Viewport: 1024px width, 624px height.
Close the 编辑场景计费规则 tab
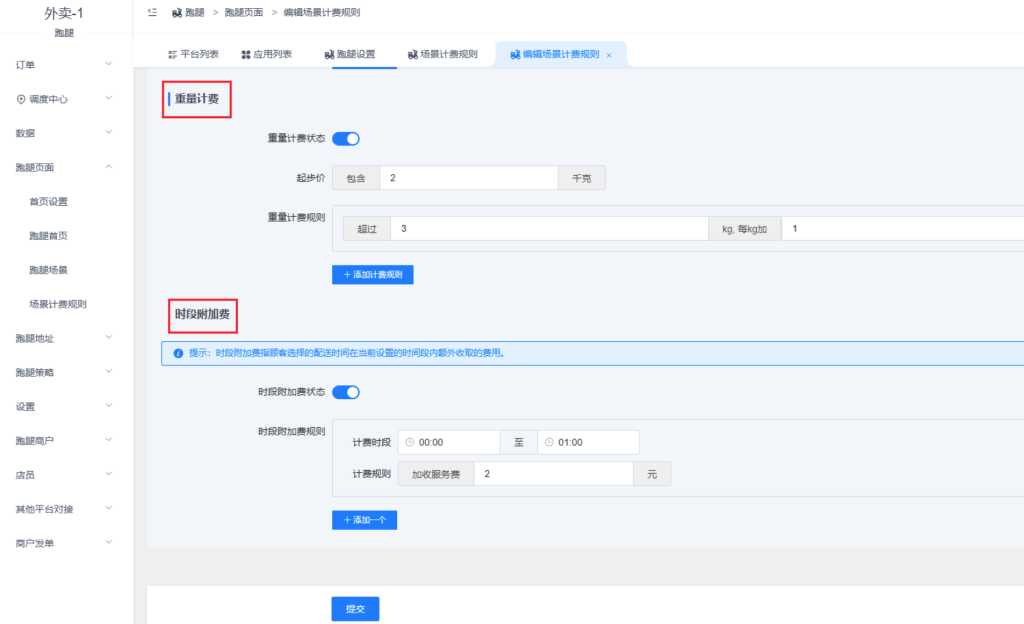coord(609,55)
